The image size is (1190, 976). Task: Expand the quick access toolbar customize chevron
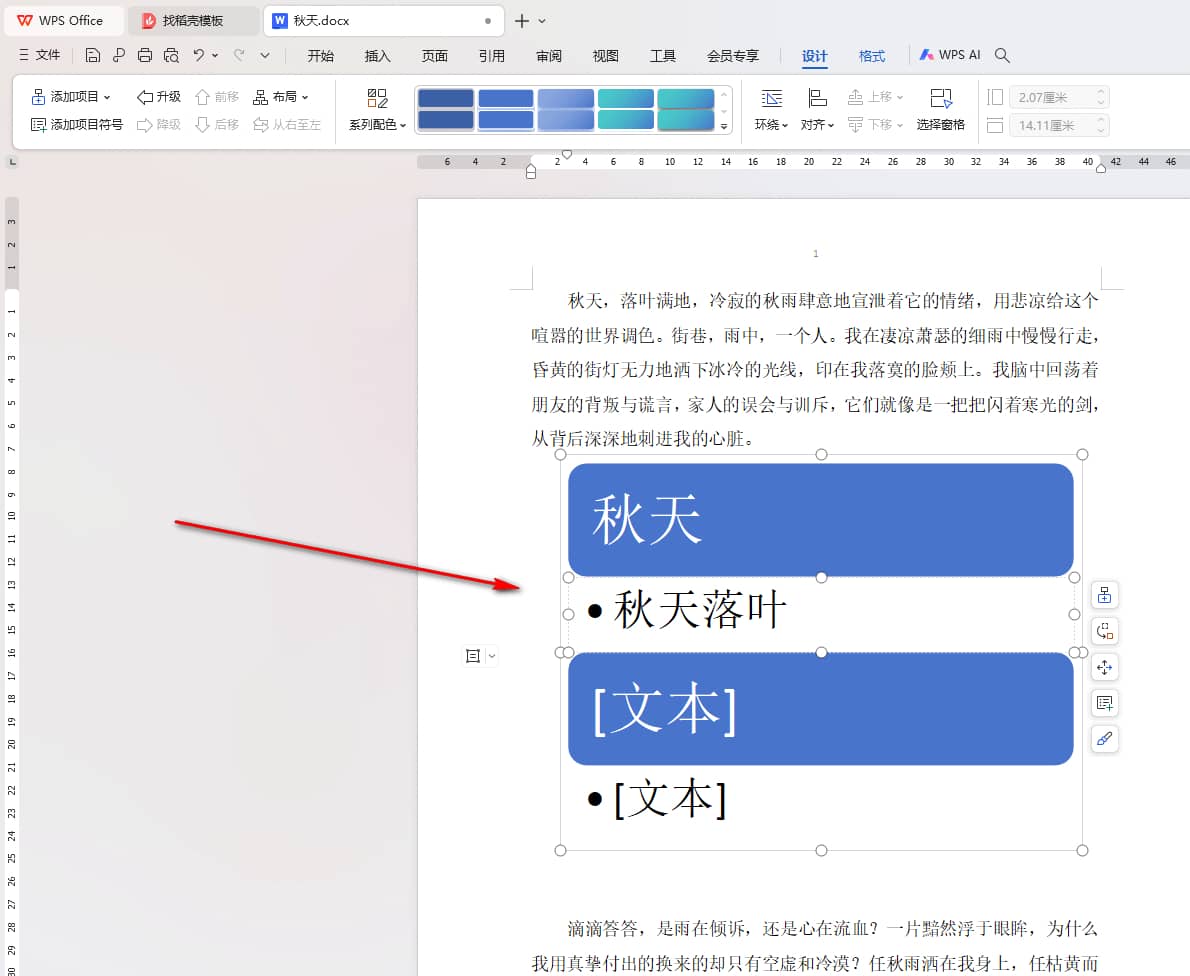[x=265, y=55]
